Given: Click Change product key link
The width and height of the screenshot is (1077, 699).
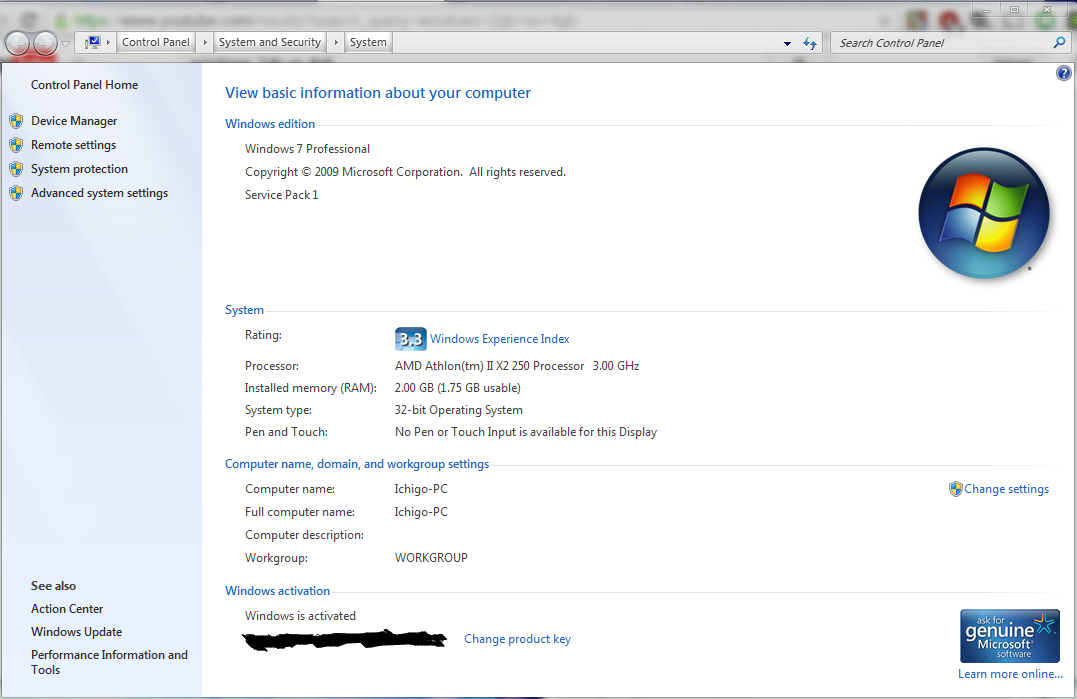Looking at the screenshot, I should click(517, 639).
